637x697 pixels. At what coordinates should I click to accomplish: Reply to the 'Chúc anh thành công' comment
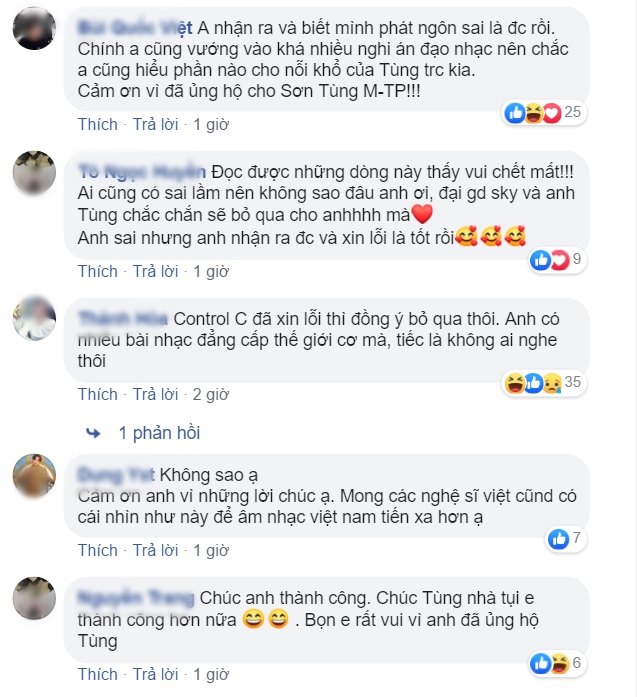[x=156, y=675]
